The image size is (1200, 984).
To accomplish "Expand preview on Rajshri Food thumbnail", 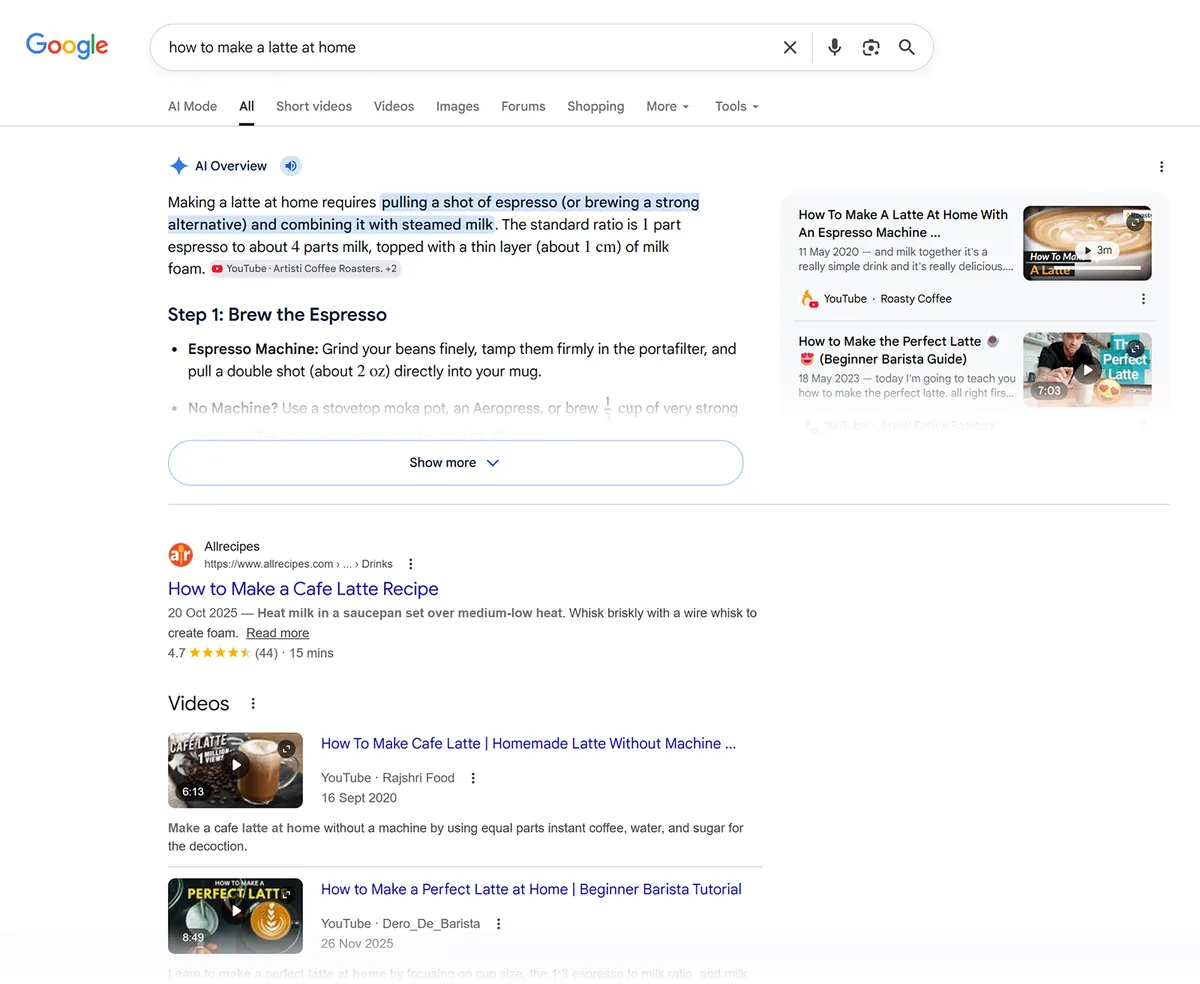I will [x=287, y=748].
